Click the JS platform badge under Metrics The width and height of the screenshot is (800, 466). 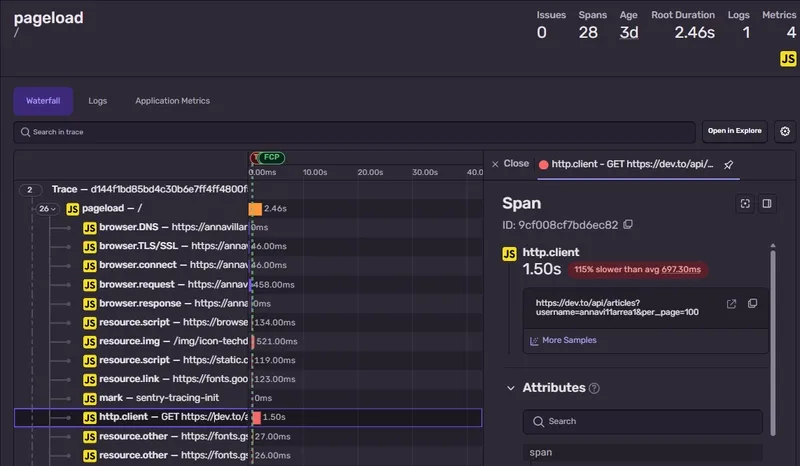click(x=788, y=59)
